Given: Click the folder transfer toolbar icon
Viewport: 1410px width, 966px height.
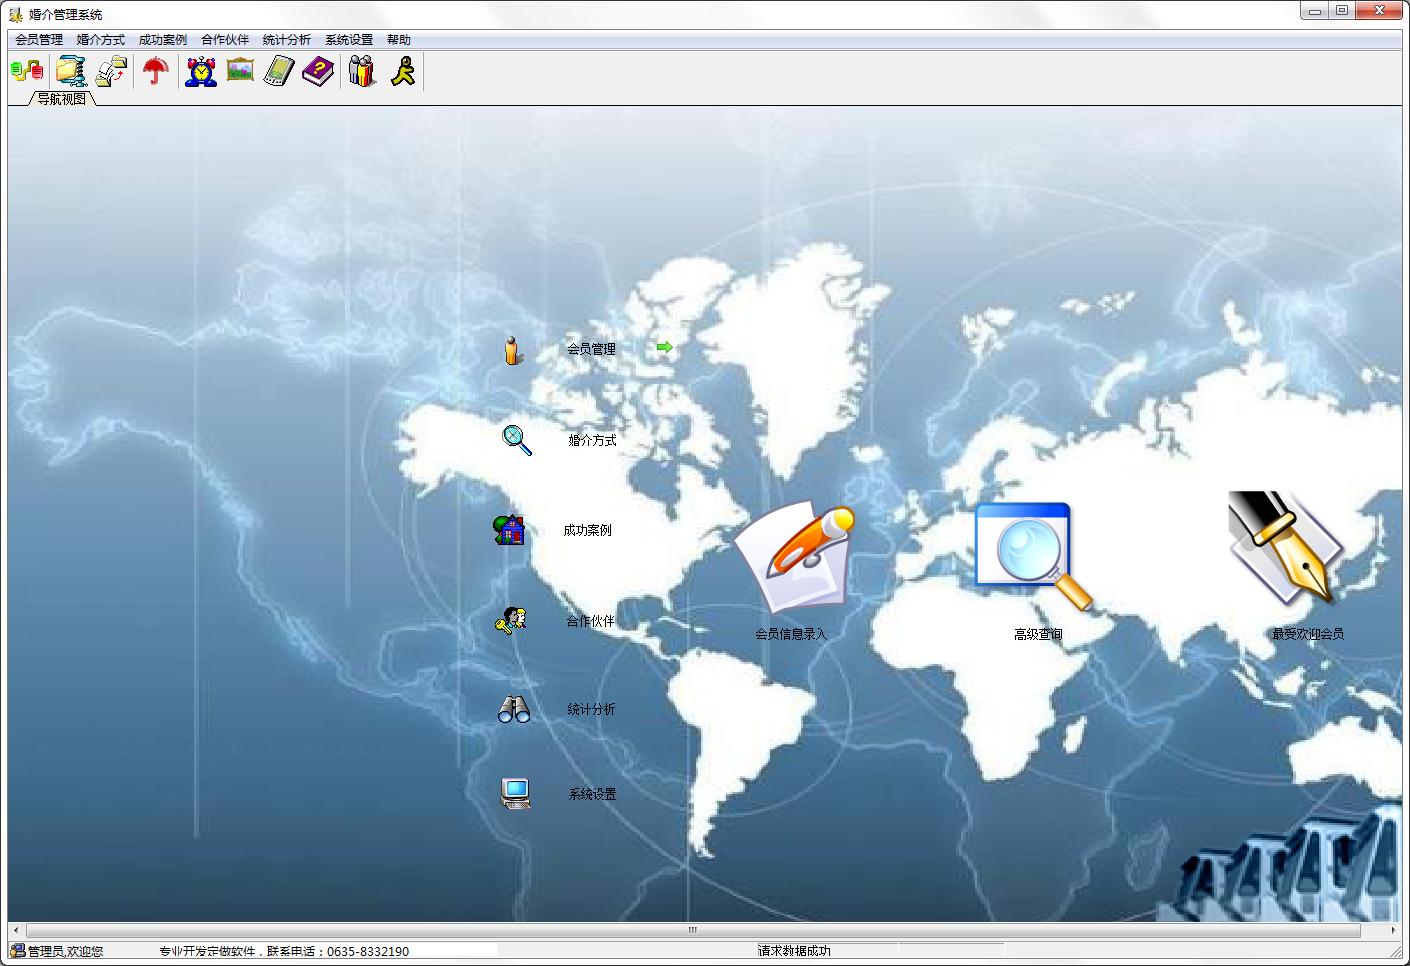Looking at the screenshot, I should pos(111,71).
